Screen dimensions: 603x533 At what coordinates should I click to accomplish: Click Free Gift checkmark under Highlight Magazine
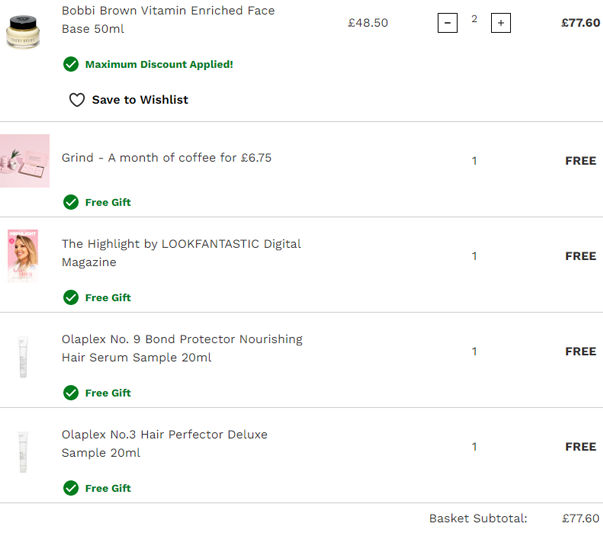pos(71,297)
